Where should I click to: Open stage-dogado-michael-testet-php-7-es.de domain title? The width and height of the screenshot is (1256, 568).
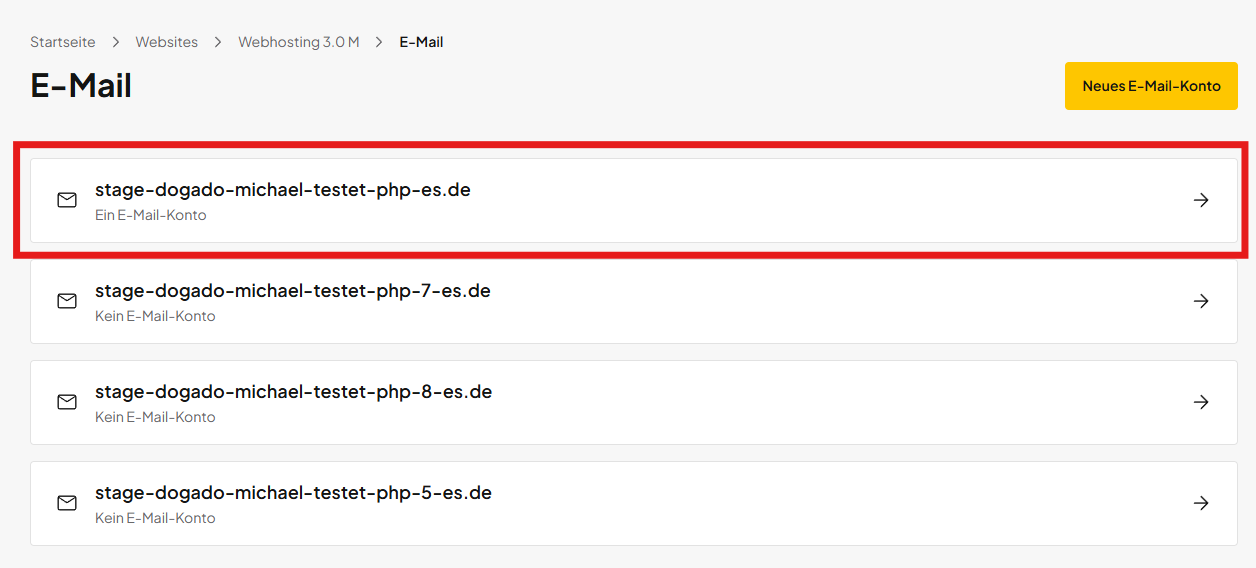click(x=292, y=291)
